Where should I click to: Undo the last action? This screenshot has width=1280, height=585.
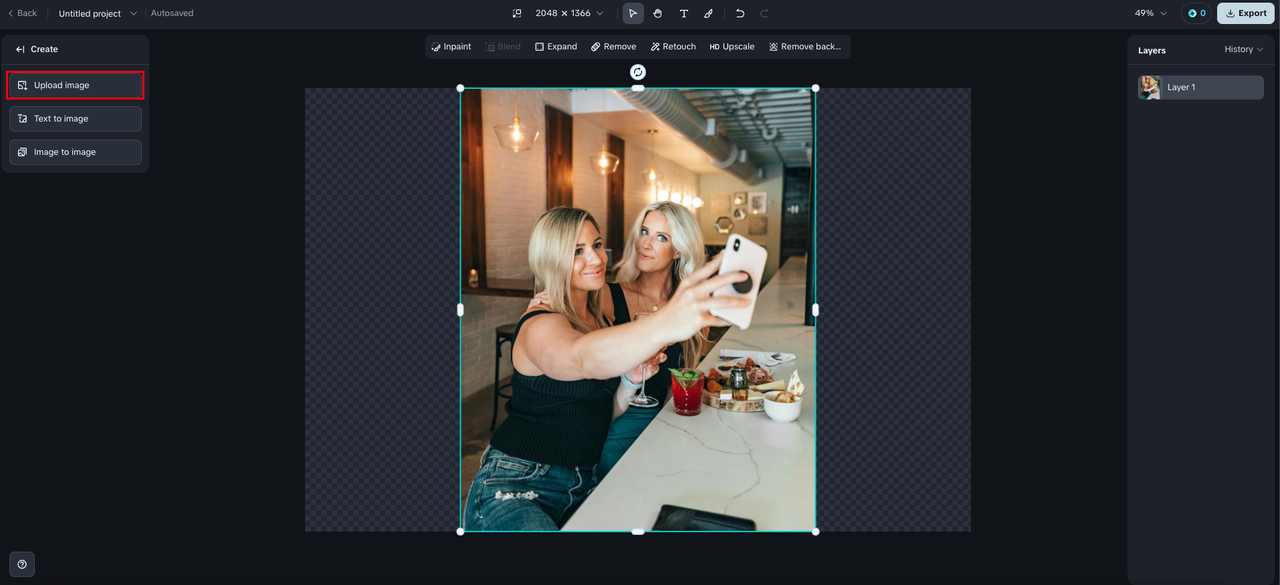pos(740,13)
